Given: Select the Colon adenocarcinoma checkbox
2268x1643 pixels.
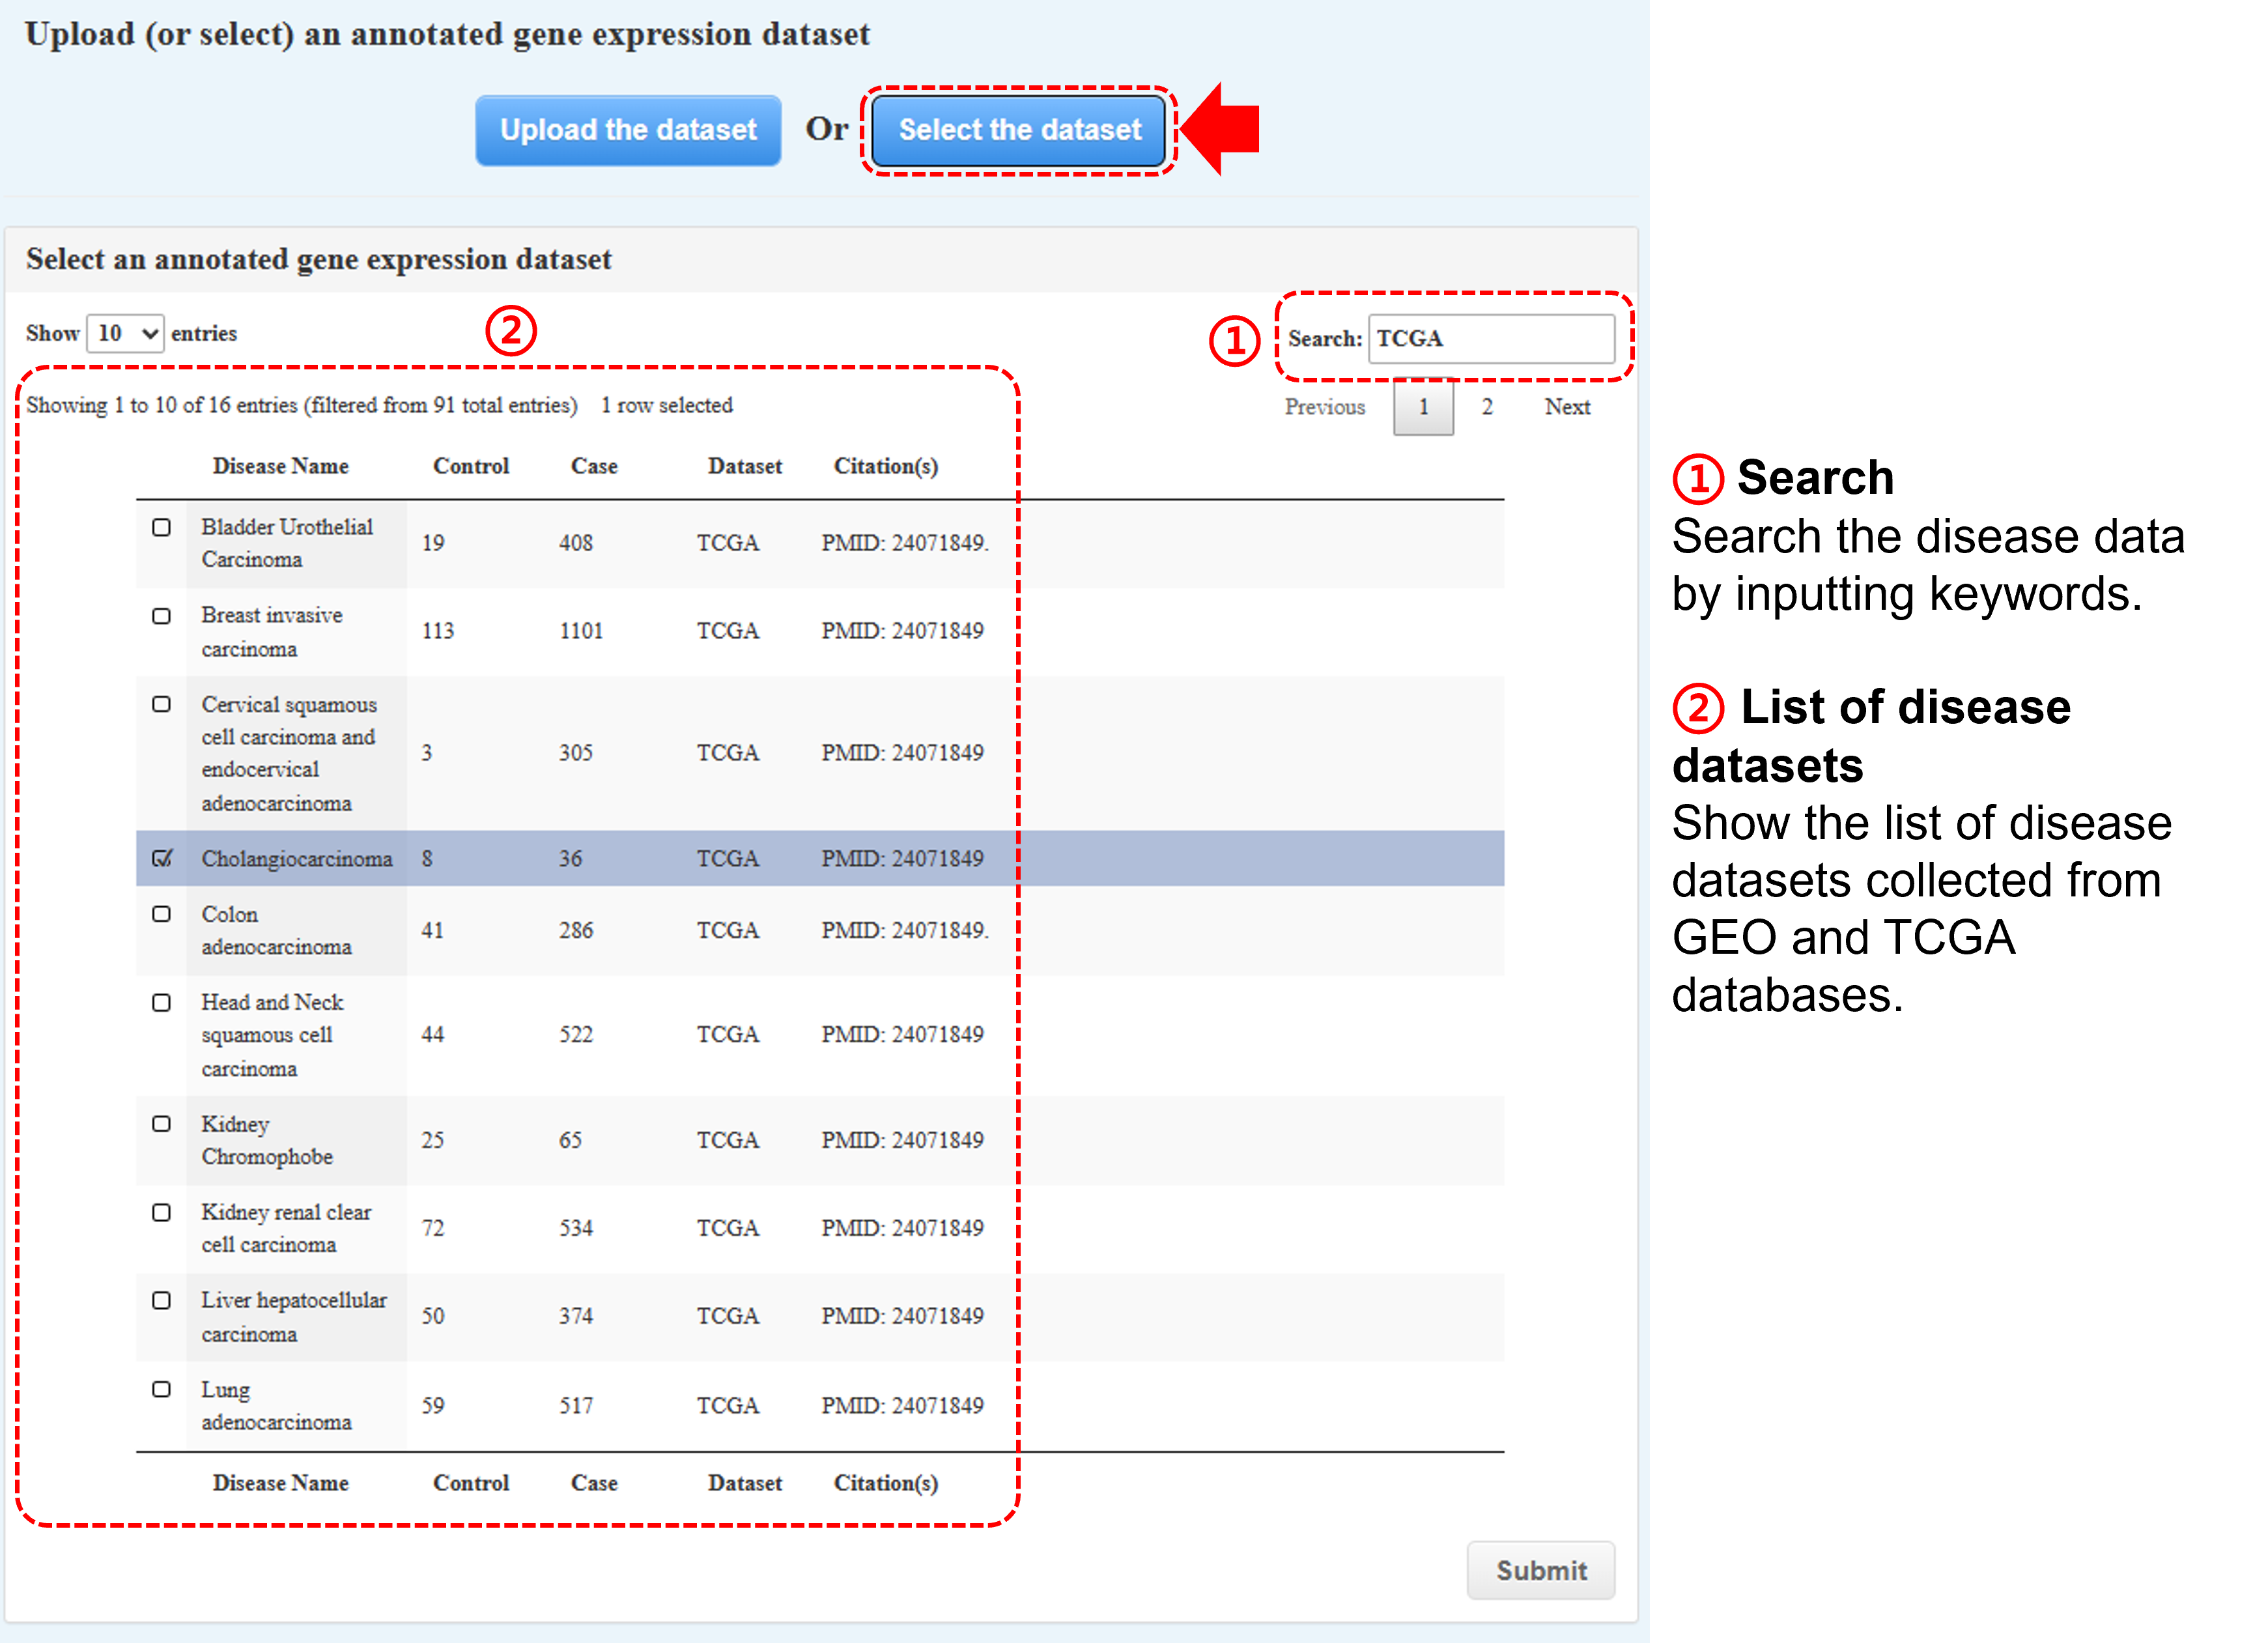Looking at the screenshot, I should 161,914.
